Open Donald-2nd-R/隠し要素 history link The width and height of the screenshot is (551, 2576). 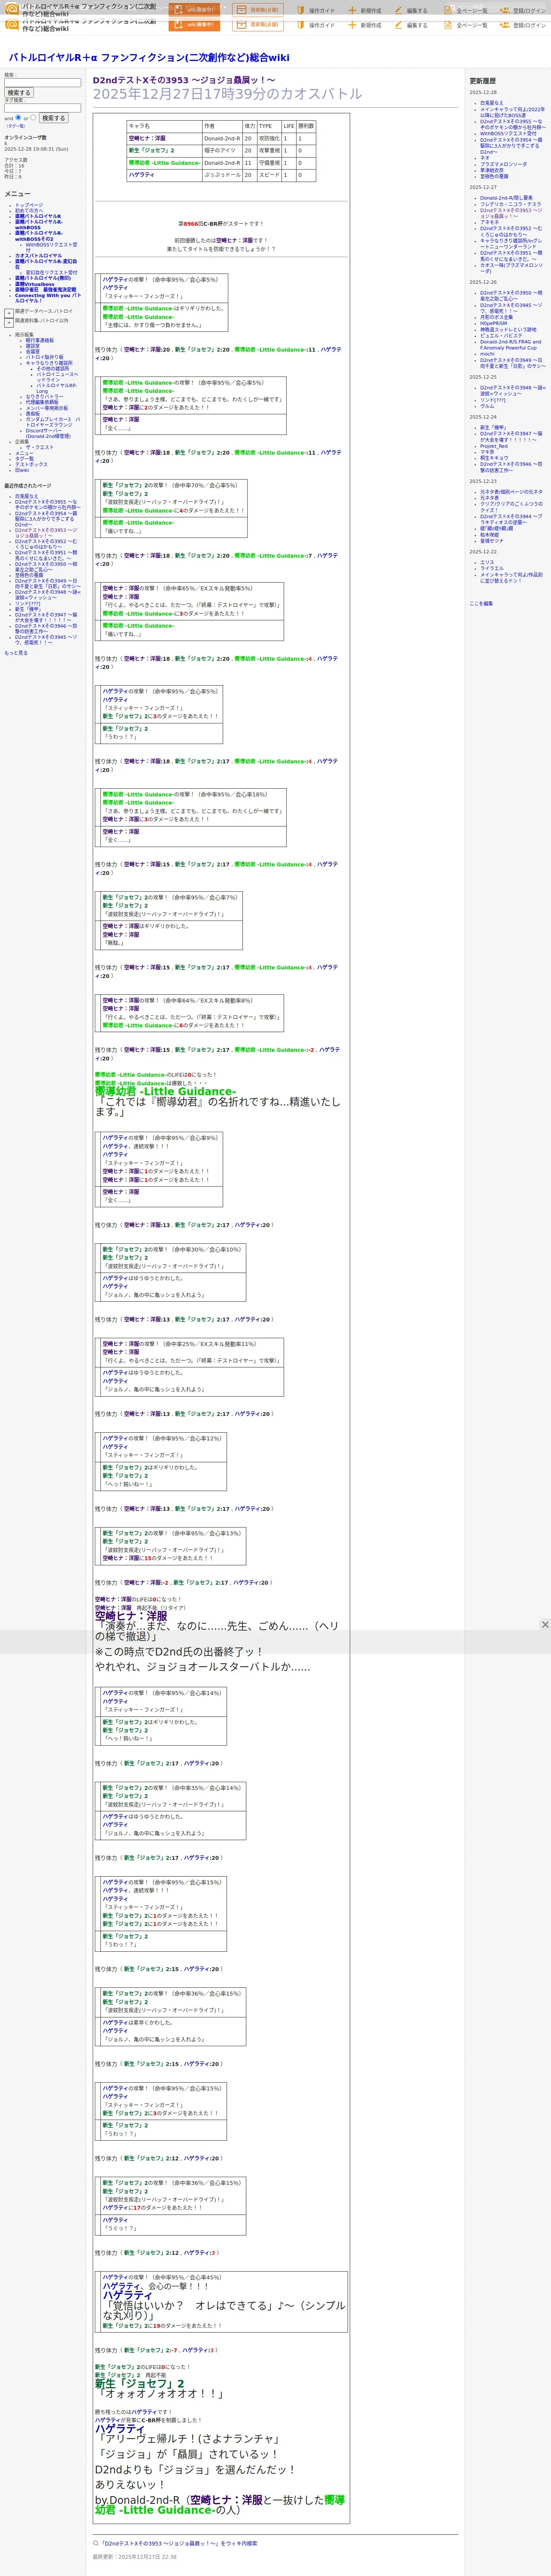(x=506, y=198)
